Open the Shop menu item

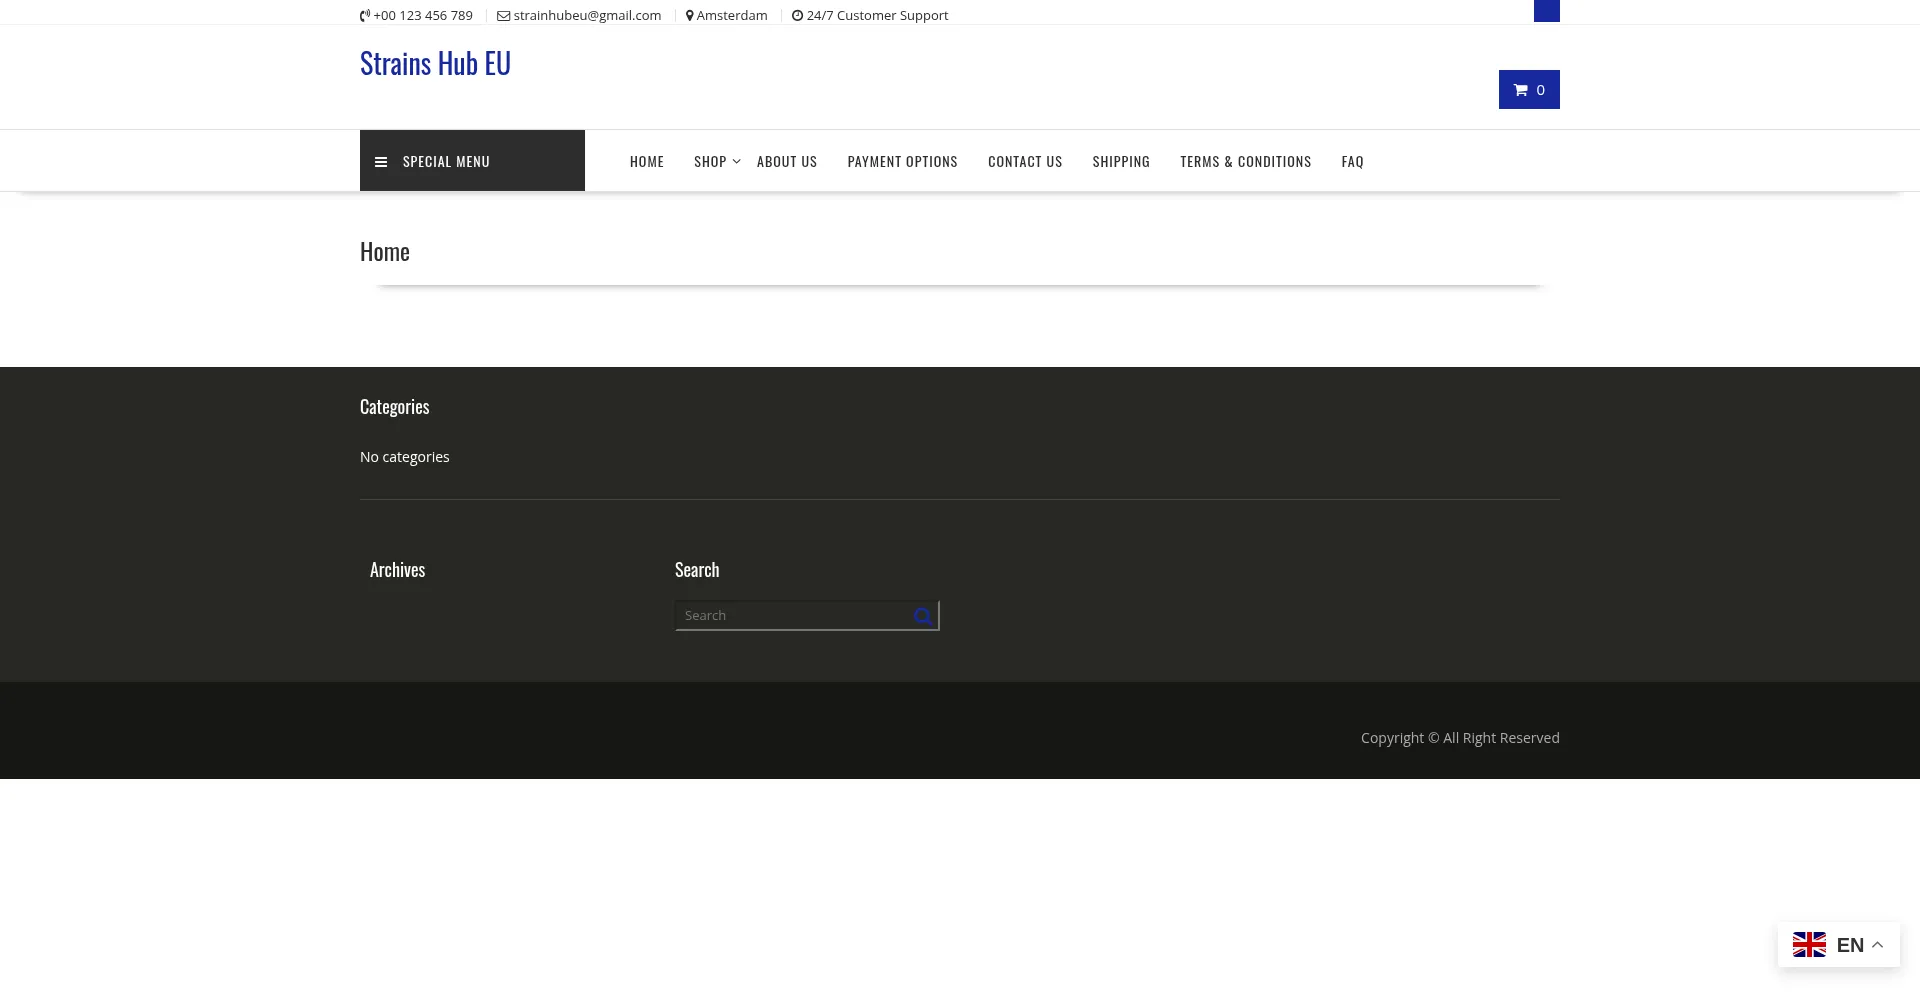[710, 162]
